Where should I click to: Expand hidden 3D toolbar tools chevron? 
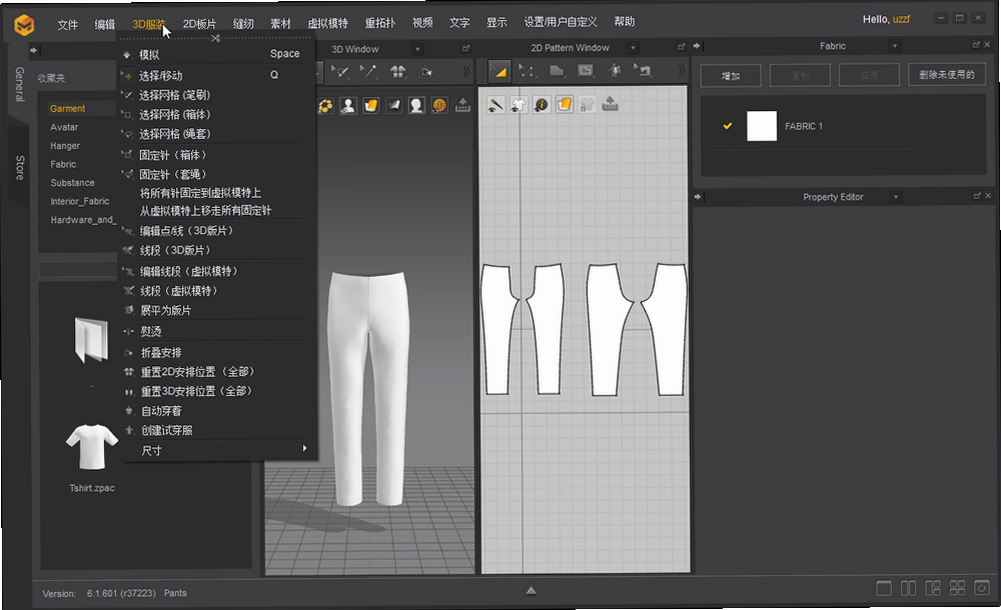pyautogui.click(x=466, y=71)
